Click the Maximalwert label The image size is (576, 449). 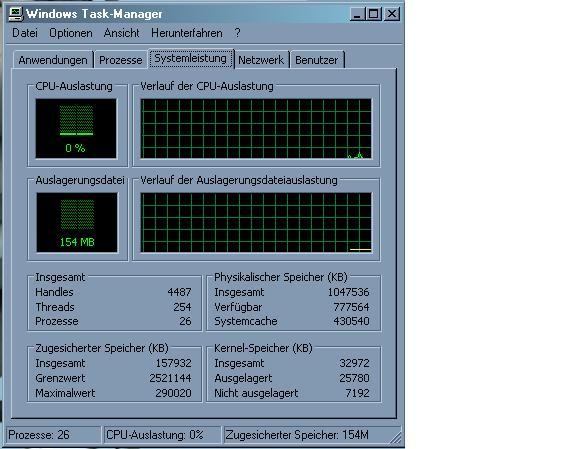(65, 393)
